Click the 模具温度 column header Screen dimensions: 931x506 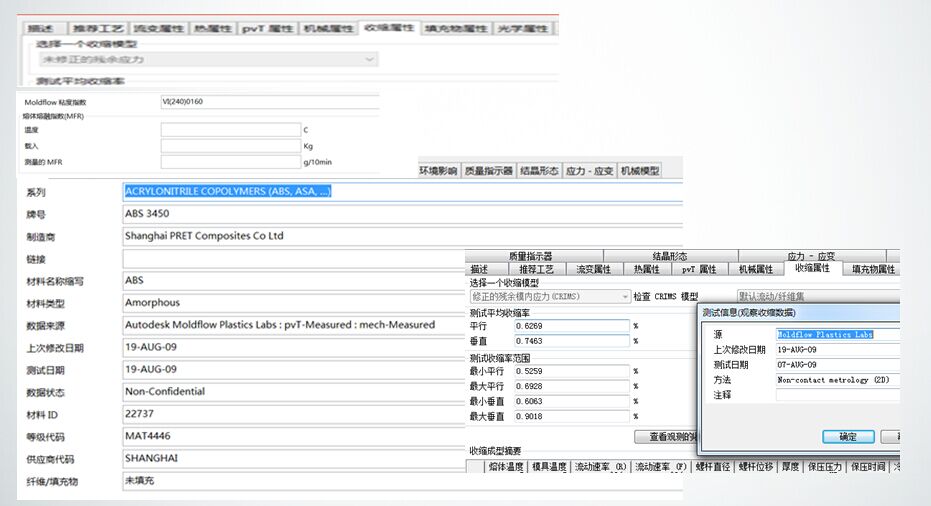tap(549, 467)
